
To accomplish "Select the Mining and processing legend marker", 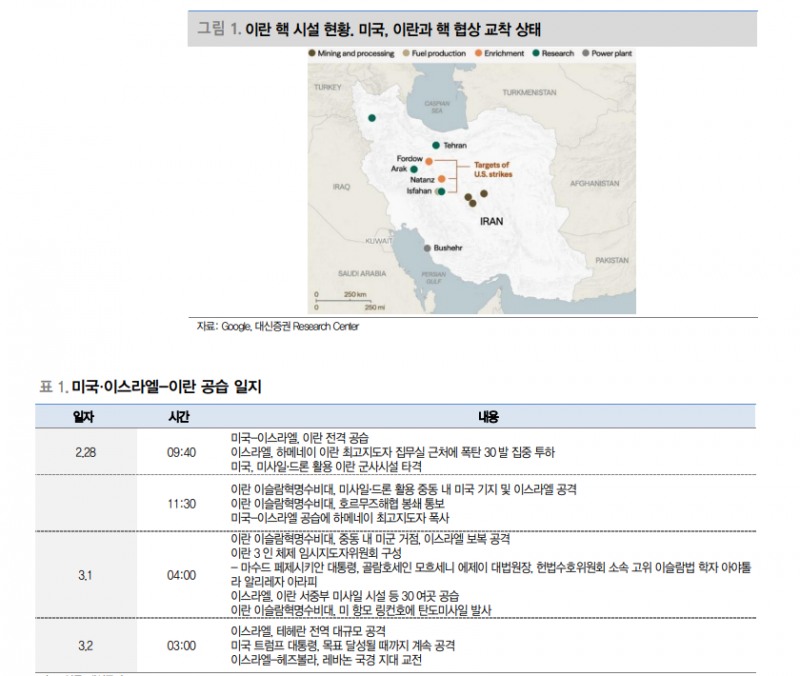I will (x=311, y=53).
